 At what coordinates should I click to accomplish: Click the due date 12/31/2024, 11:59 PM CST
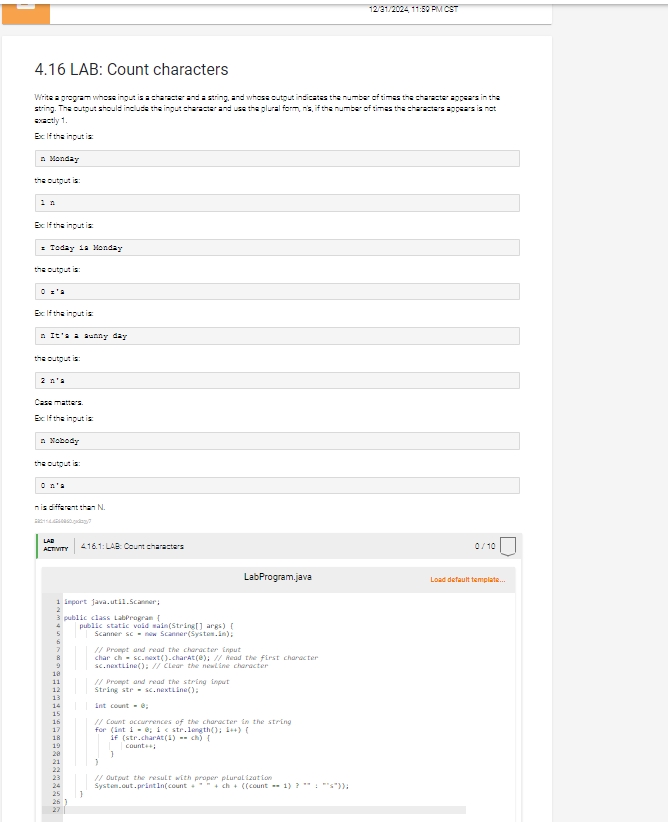[413, 9]
